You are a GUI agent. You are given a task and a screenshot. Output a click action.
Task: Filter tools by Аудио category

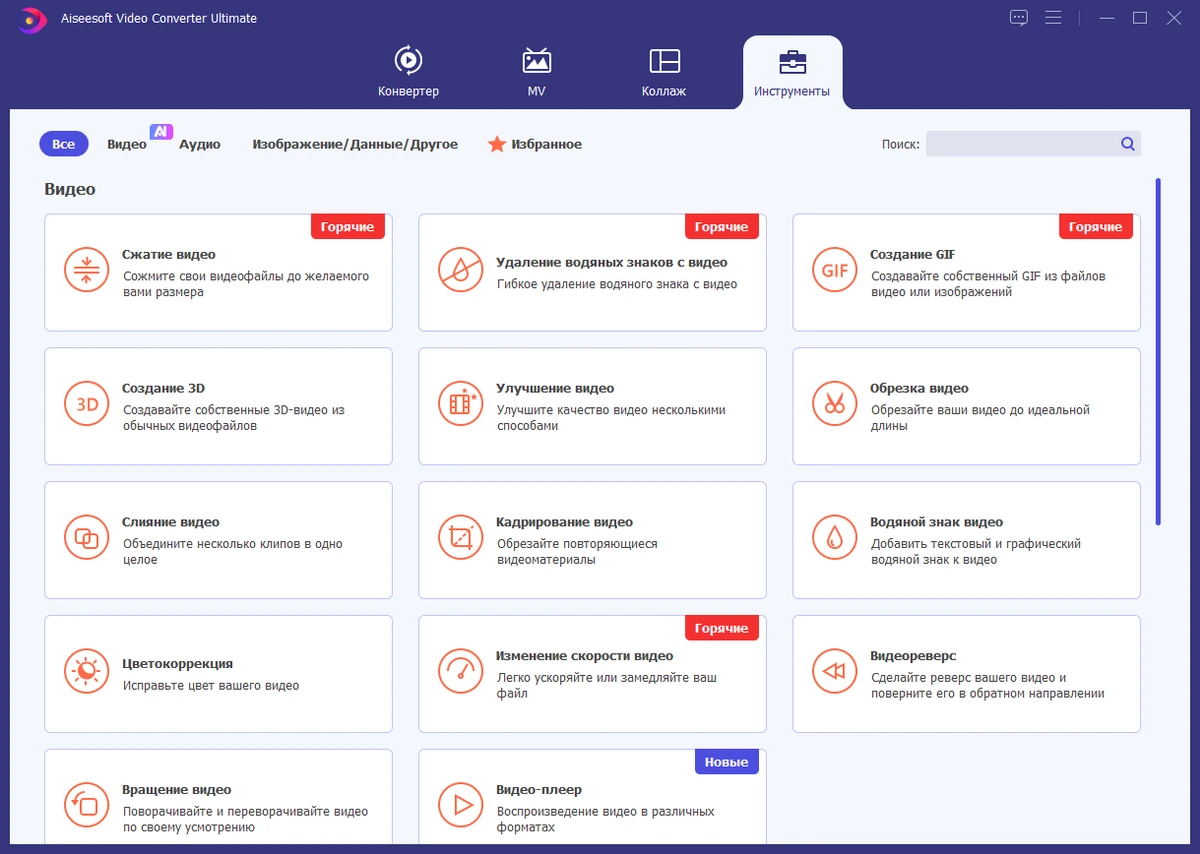coord(200,144)
